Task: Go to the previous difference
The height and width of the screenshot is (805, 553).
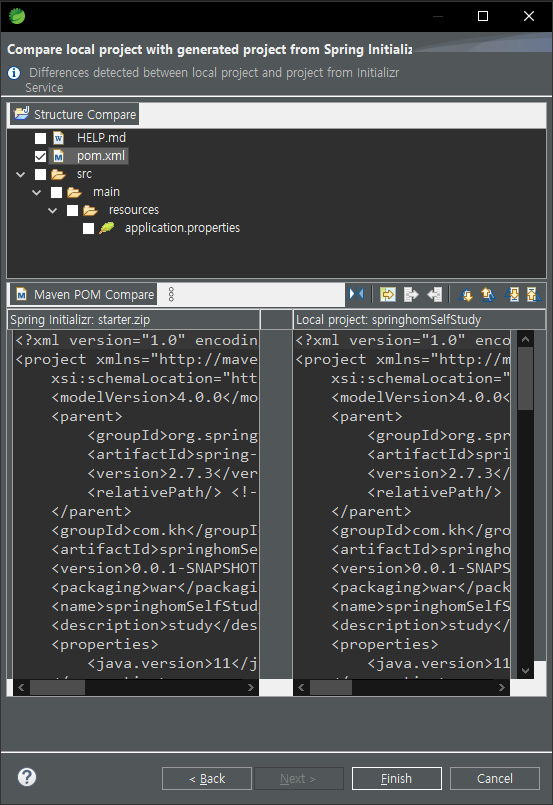Action: (488, 294)
